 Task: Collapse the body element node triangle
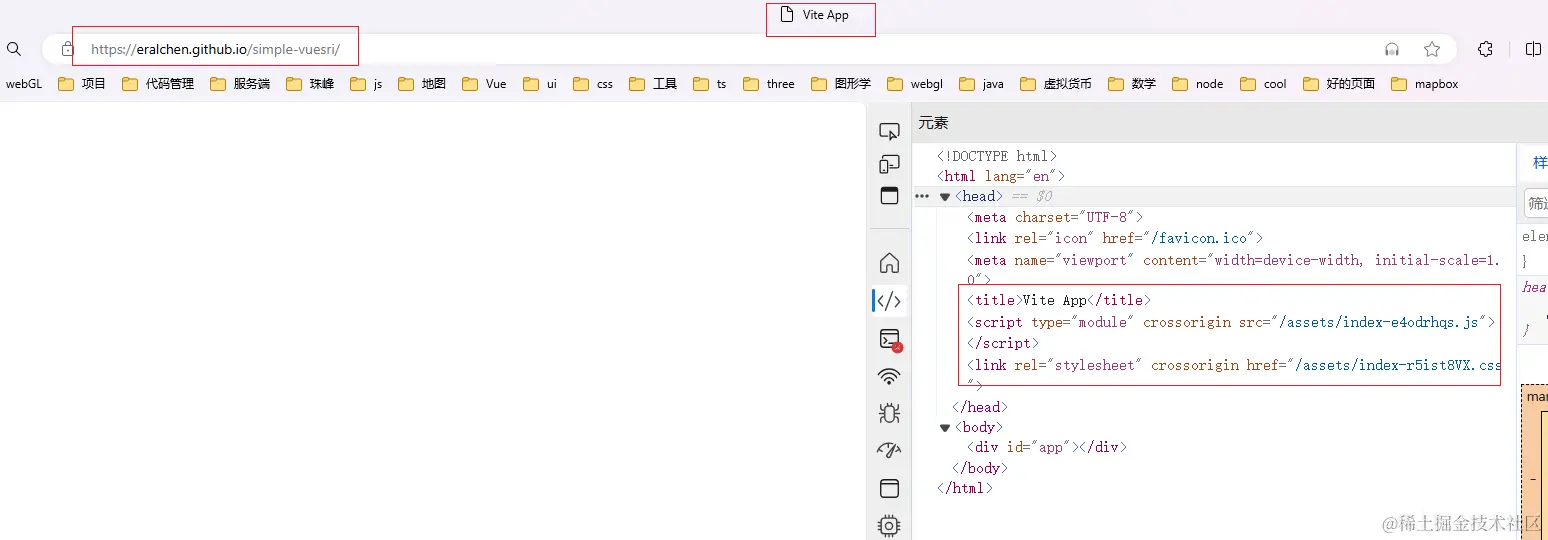coord(945,428)
